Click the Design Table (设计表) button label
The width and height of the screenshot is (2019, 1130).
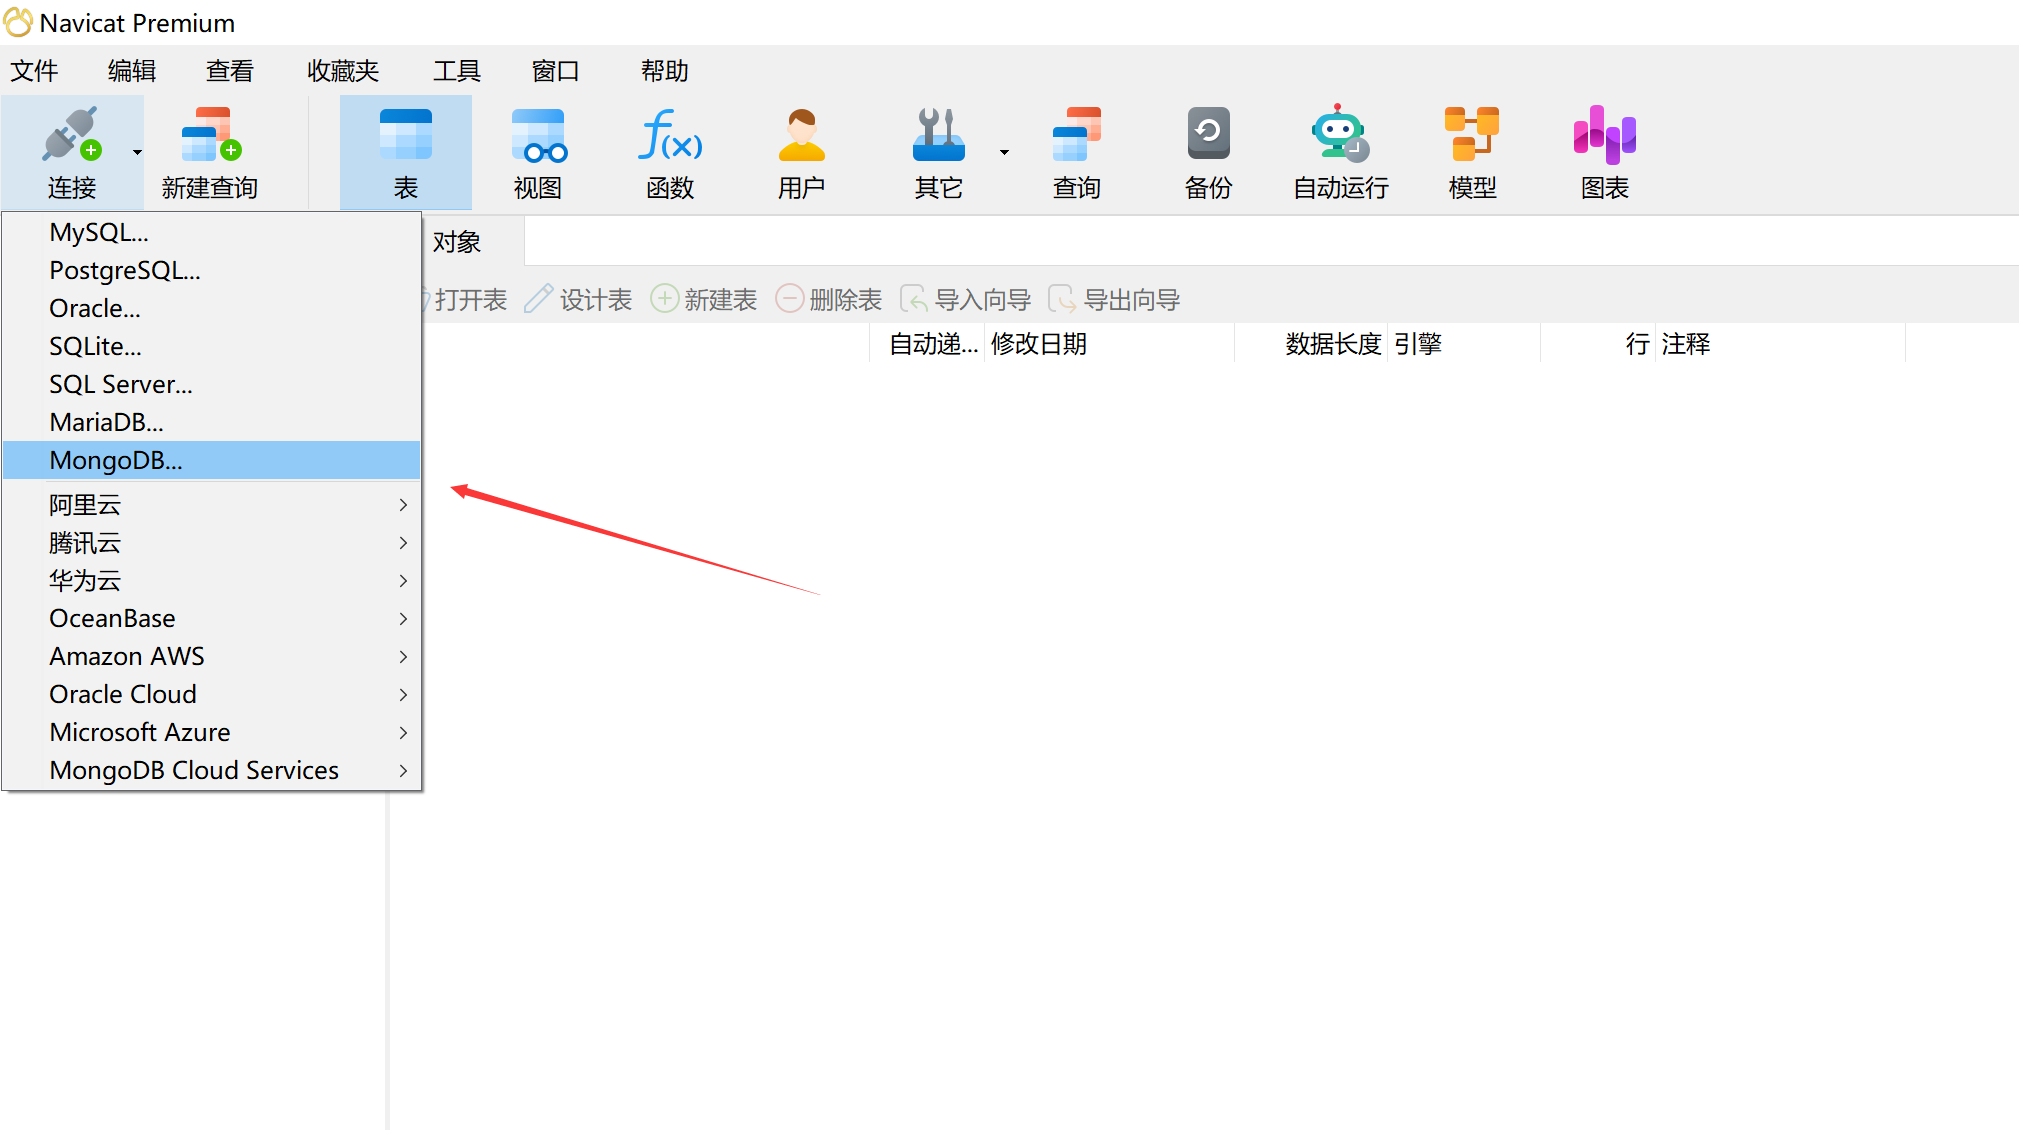(596, 299)
